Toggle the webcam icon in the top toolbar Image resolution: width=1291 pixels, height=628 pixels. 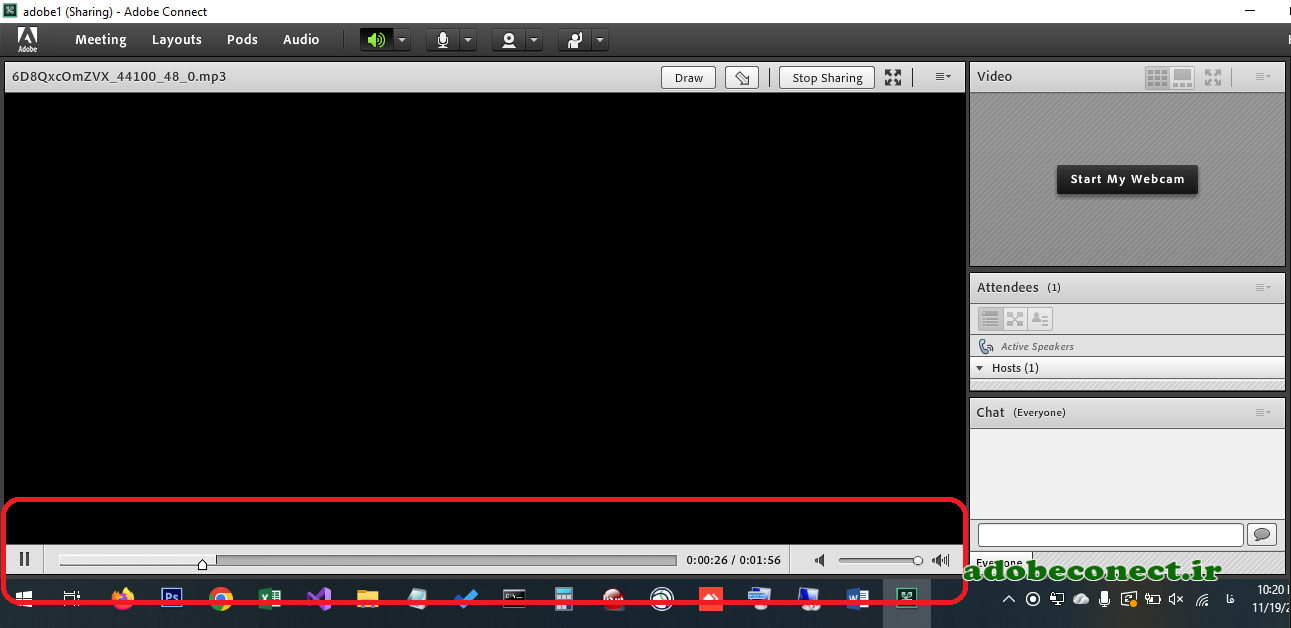tap(509, 40)
